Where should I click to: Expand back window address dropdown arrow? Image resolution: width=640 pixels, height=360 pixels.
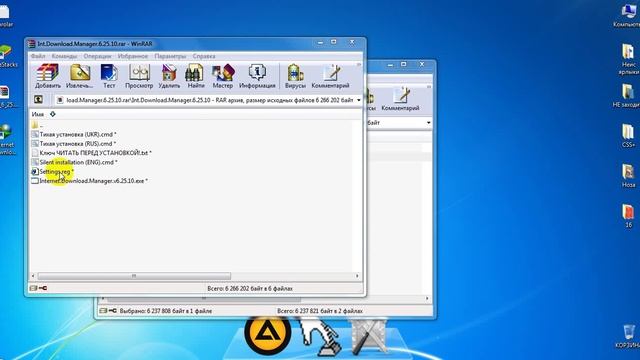(x=428, y=122)
